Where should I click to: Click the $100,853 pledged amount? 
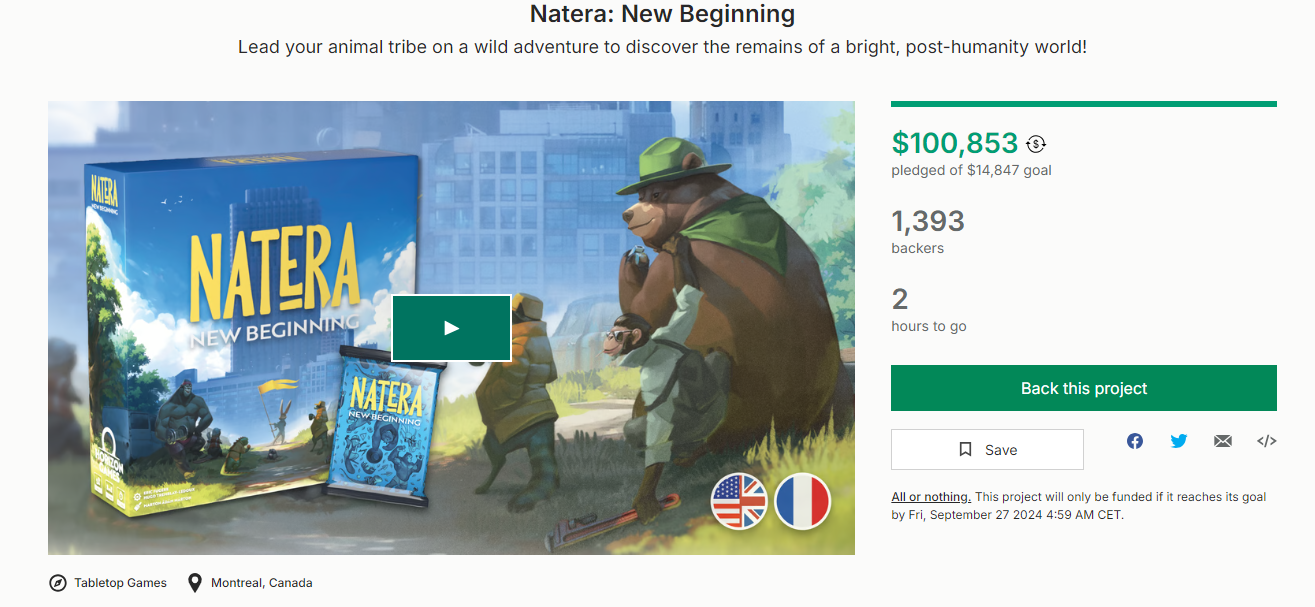pyautogui.click(x=954, y=144)
